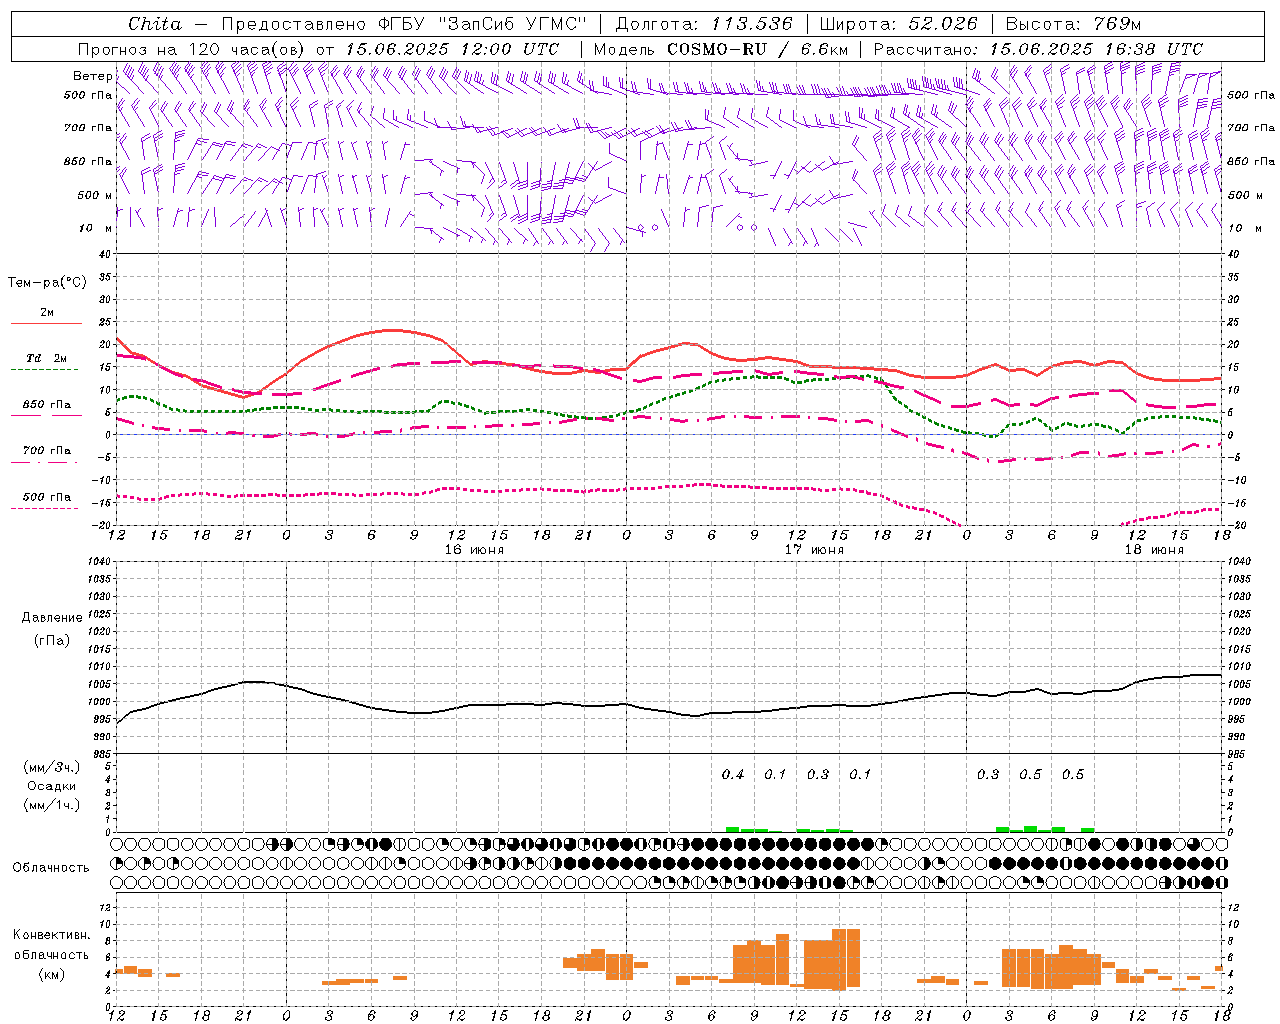Click the pink dash-dot 700 гПа legend line
1280x1024 pixels.
[x=44, y=462]
